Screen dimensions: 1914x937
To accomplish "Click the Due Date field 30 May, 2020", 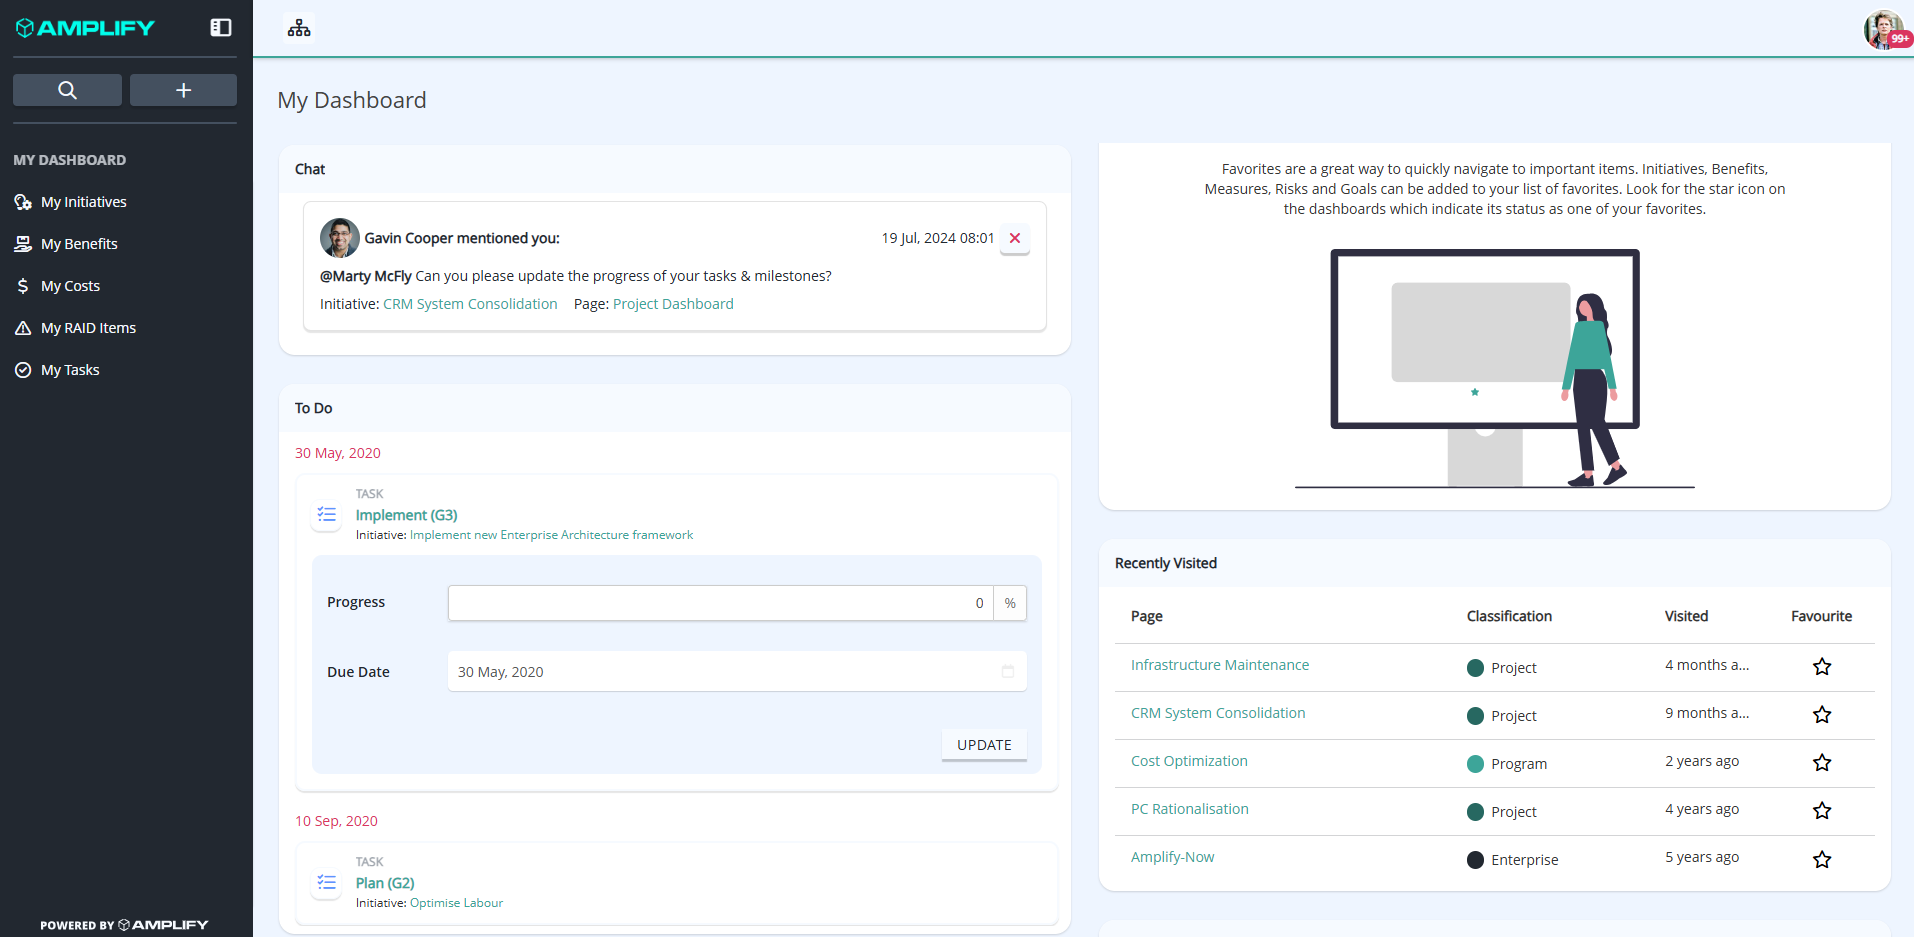I will [737, 672].
